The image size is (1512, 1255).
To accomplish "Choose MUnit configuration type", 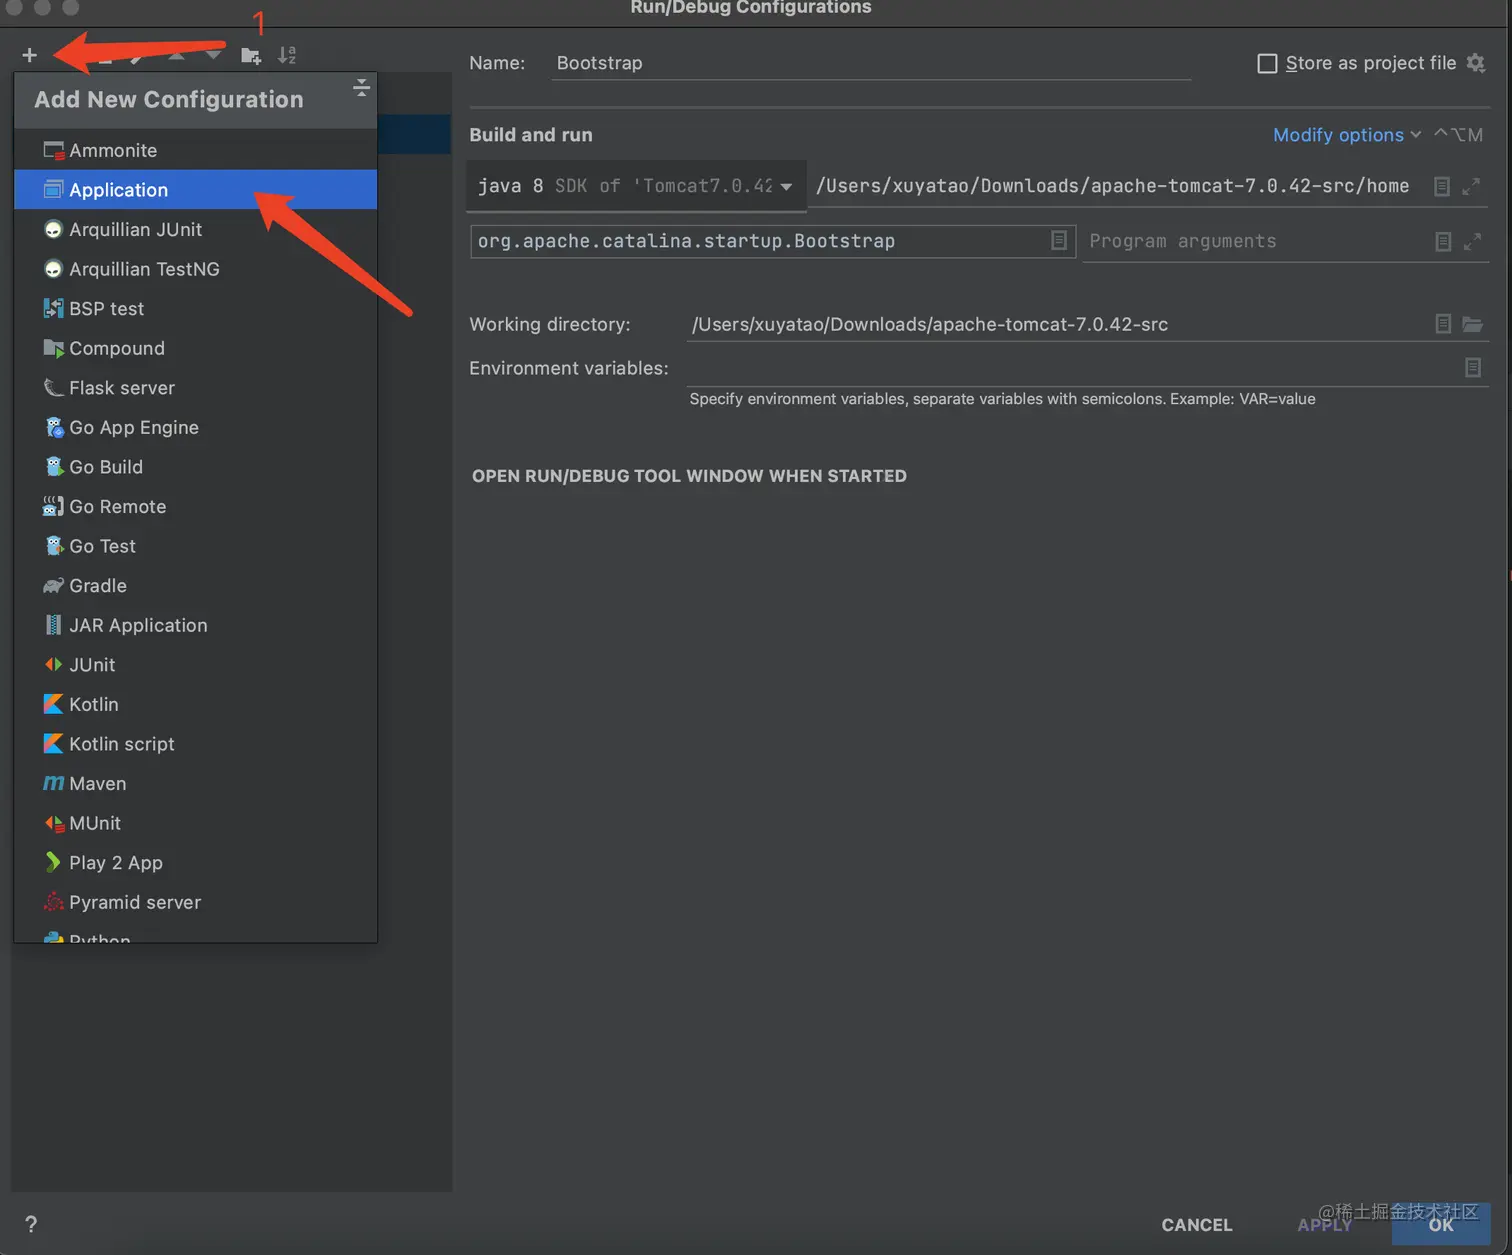I will (x=196, y=823).
